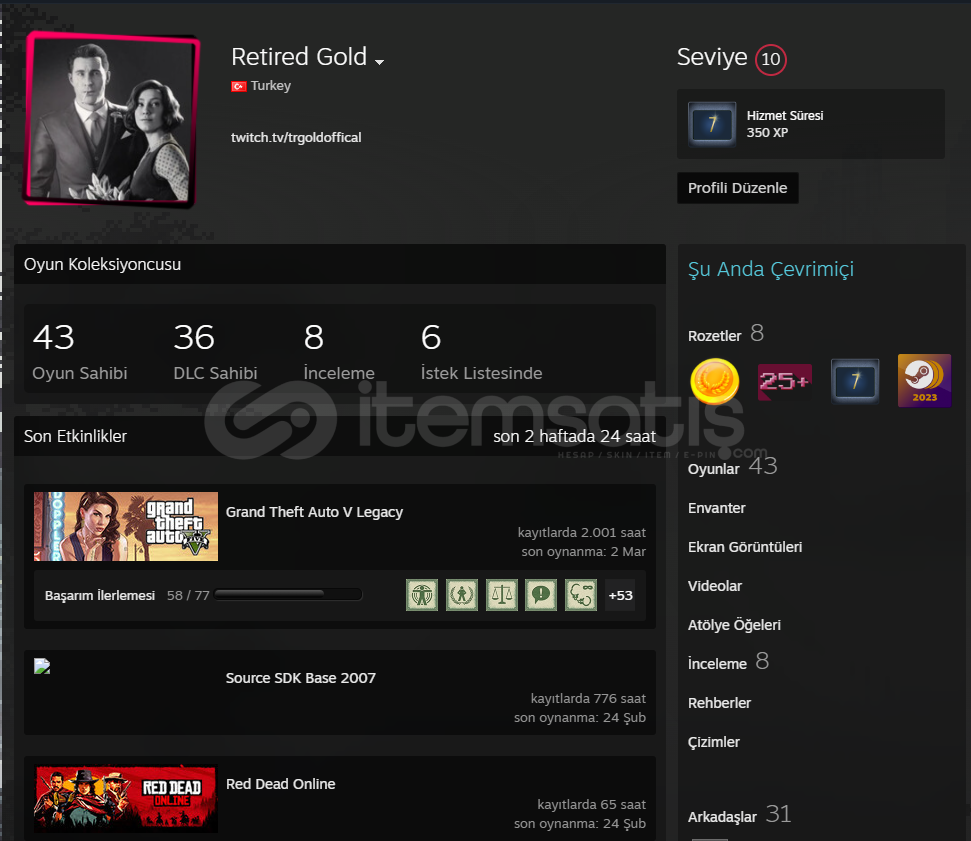
Task: Open the Hizmet Süresi 350 XP badge
Action: (x=811, y=124)
